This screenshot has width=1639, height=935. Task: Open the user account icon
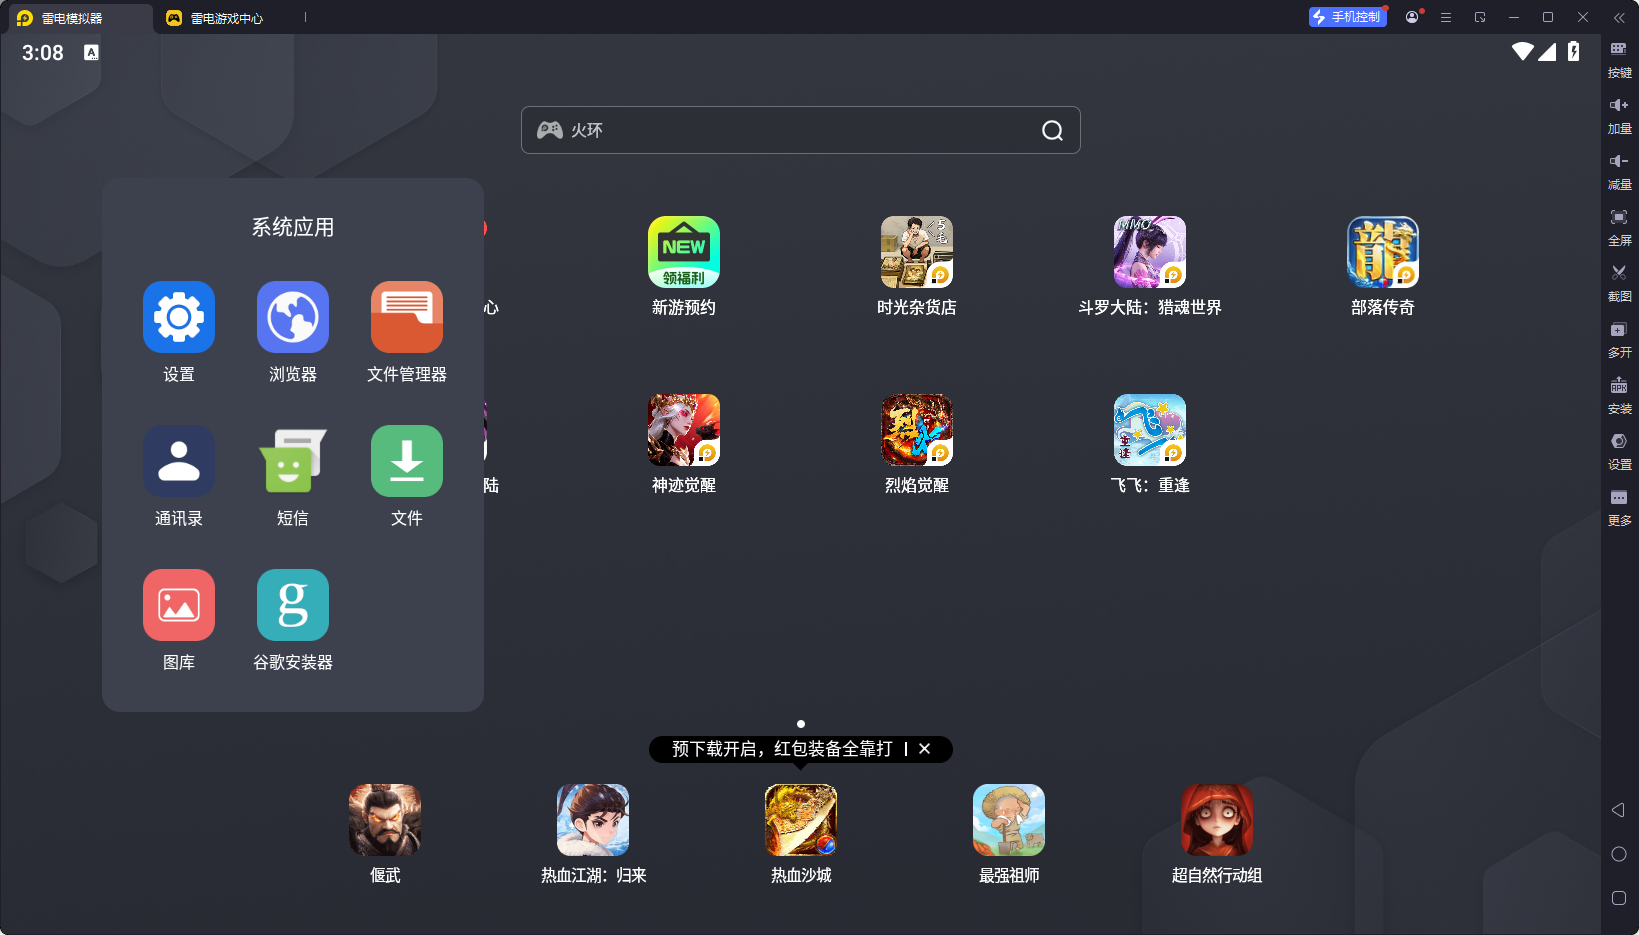point(1412,17)
